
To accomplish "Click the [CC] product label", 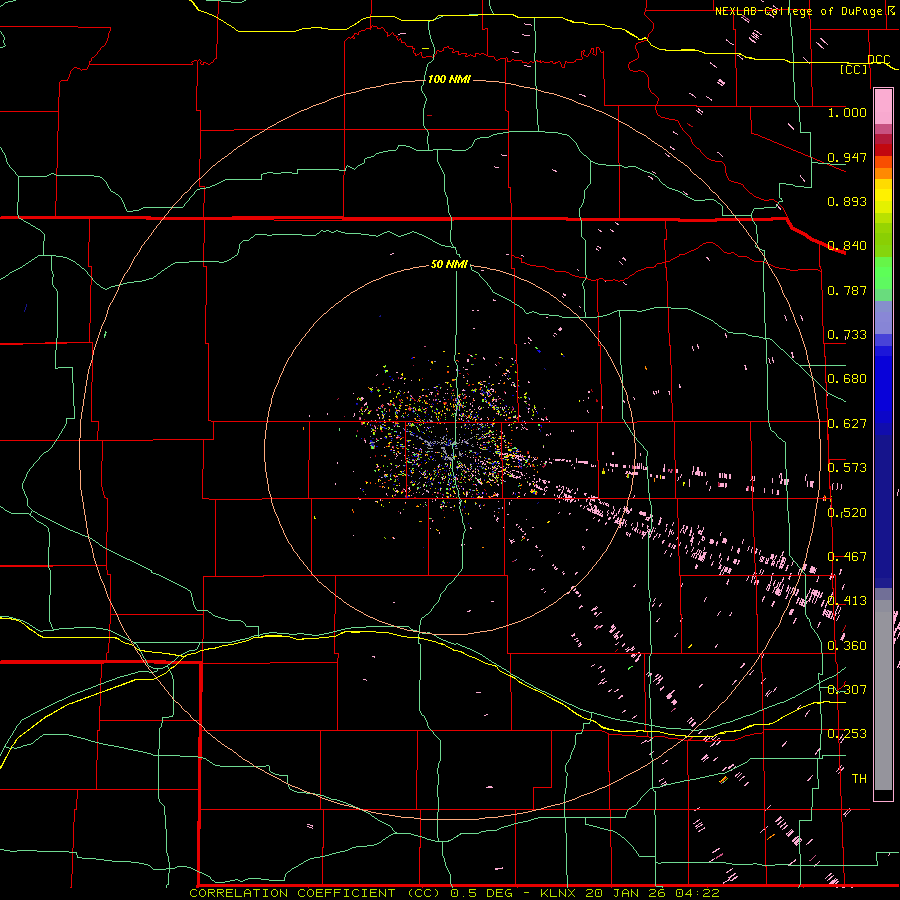I will point(854,69).
